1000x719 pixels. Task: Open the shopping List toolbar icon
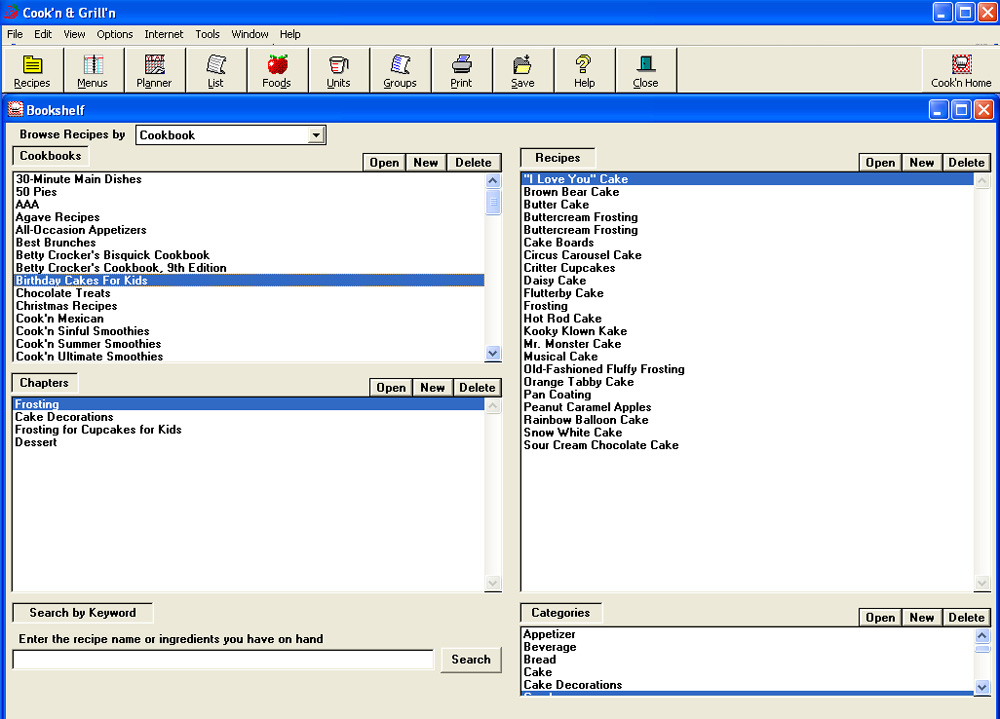tap(216, 70)
